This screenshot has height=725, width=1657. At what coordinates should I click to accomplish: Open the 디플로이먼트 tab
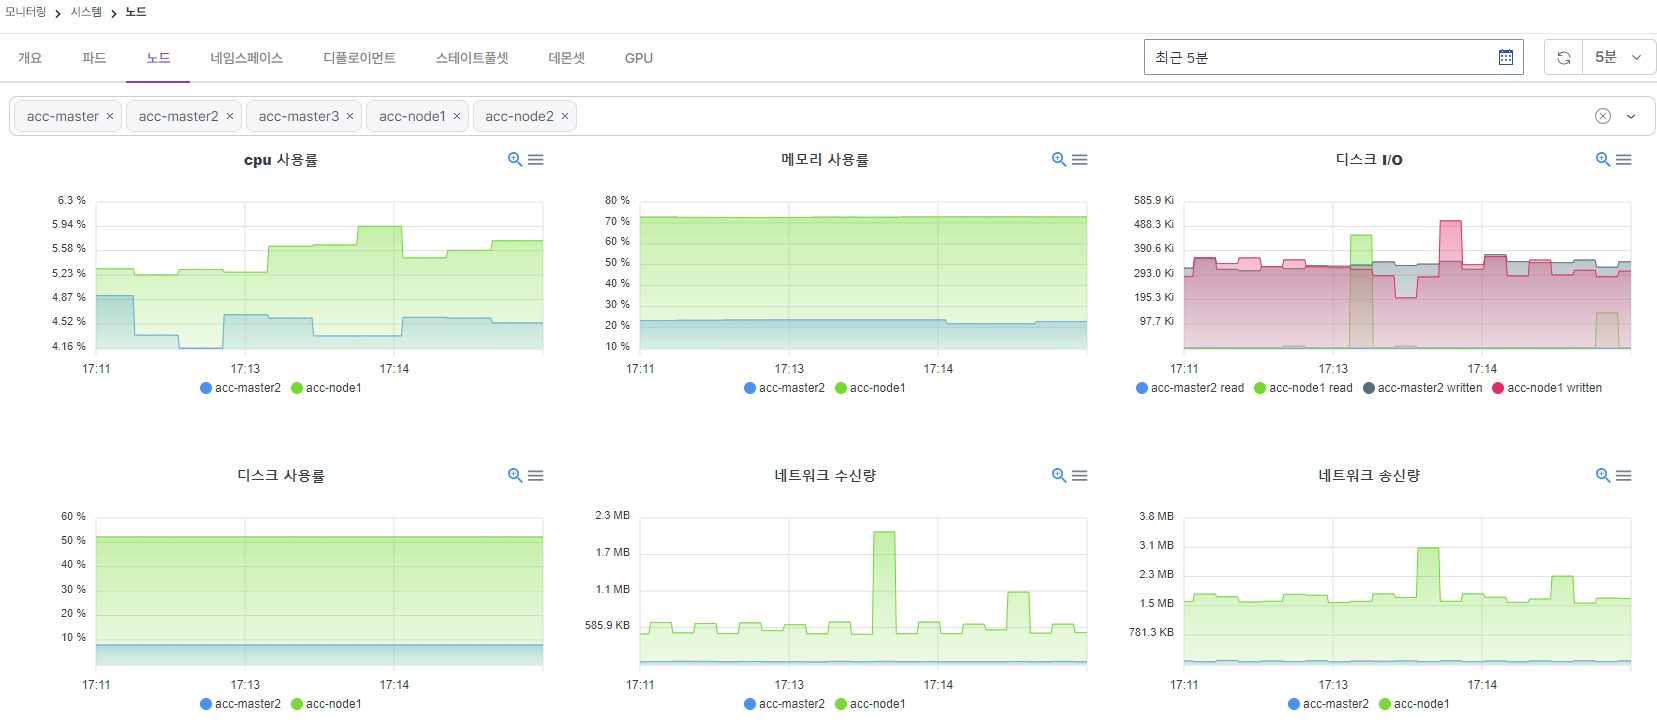tap(360, 58)
